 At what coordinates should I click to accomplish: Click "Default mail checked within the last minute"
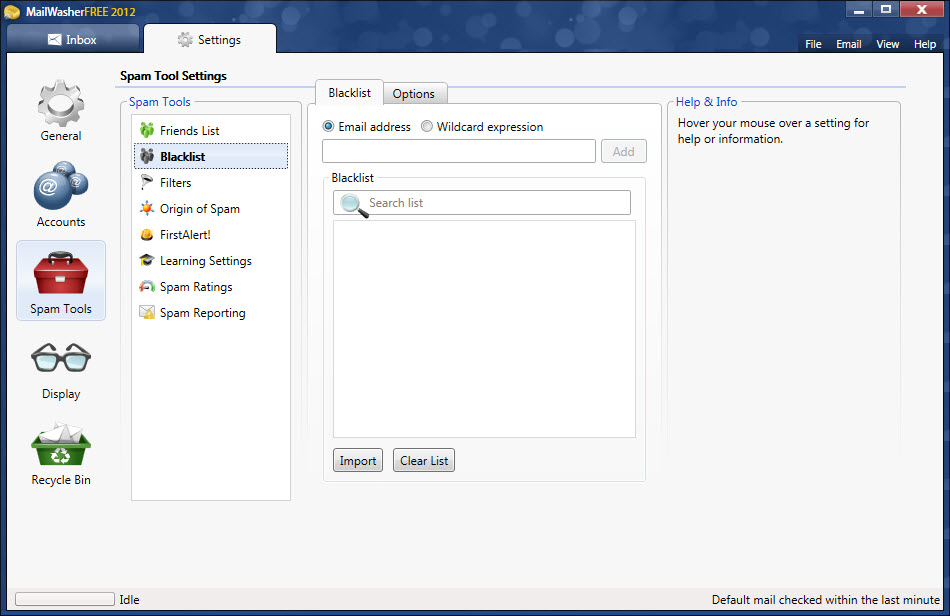click(x=826, y=600)
